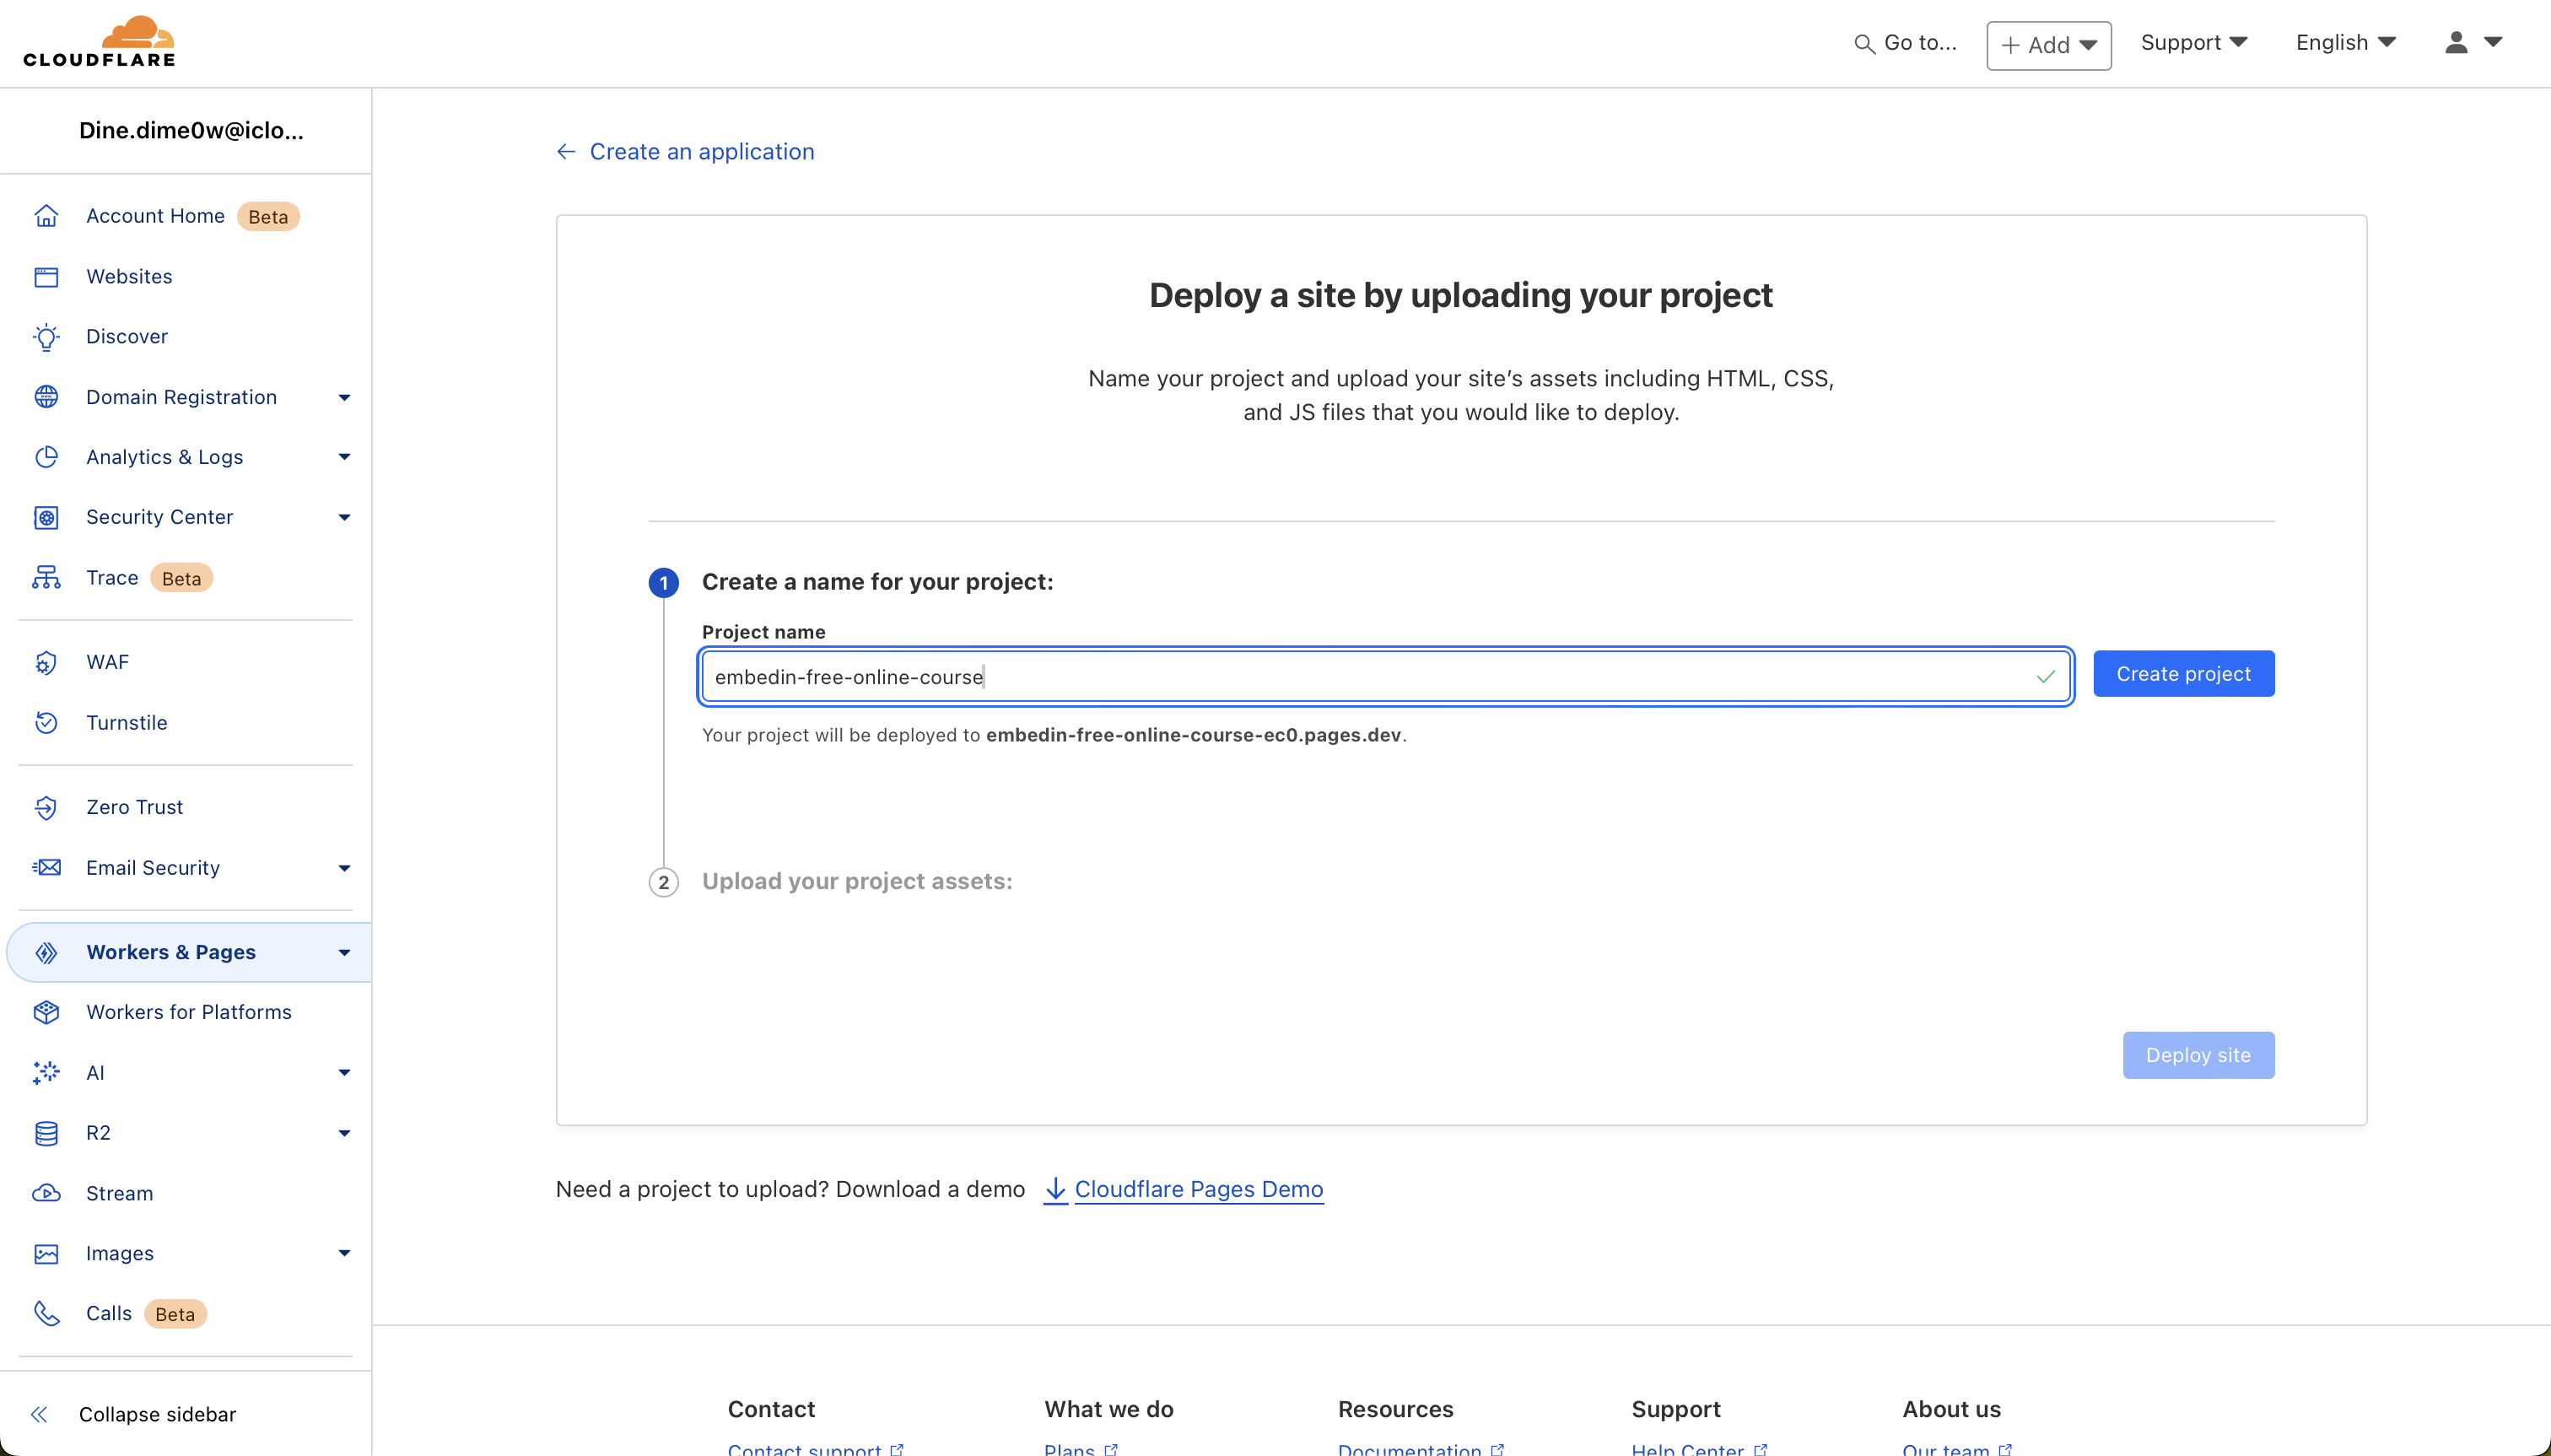Click the Create project button
This screenshot has height=1456, width=2551.
(2183, 674)
